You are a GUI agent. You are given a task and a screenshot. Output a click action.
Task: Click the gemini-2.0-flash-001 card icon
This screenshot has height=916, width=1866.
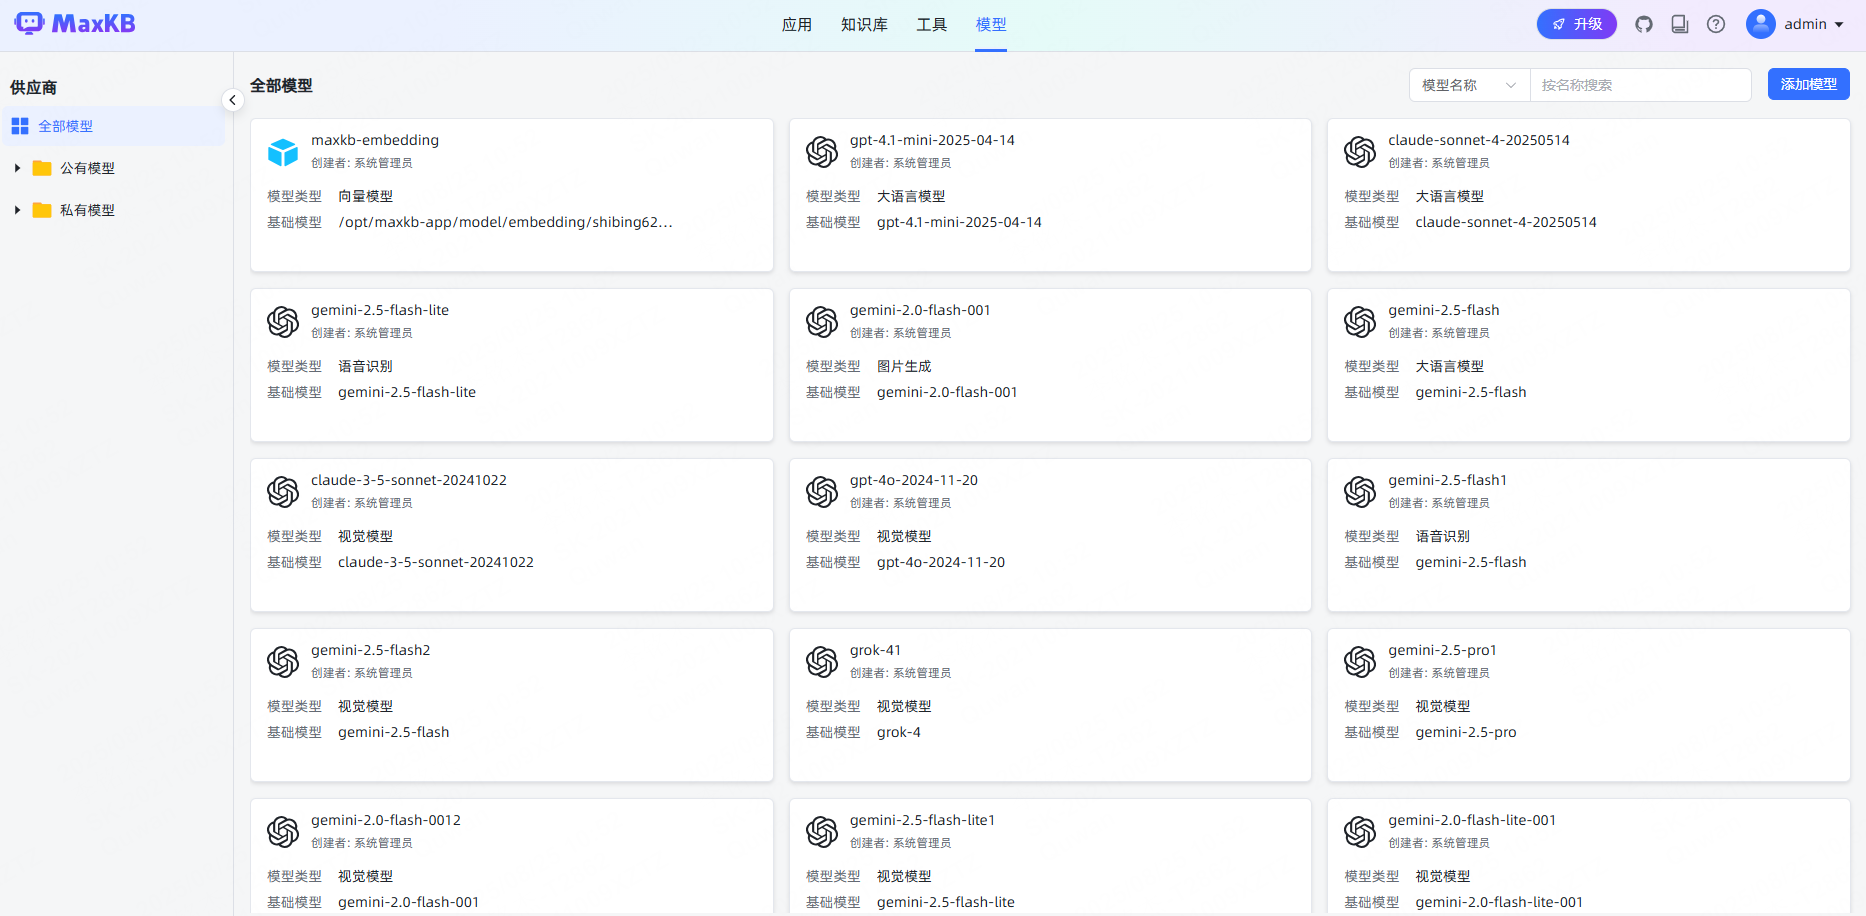click(822, 322)
